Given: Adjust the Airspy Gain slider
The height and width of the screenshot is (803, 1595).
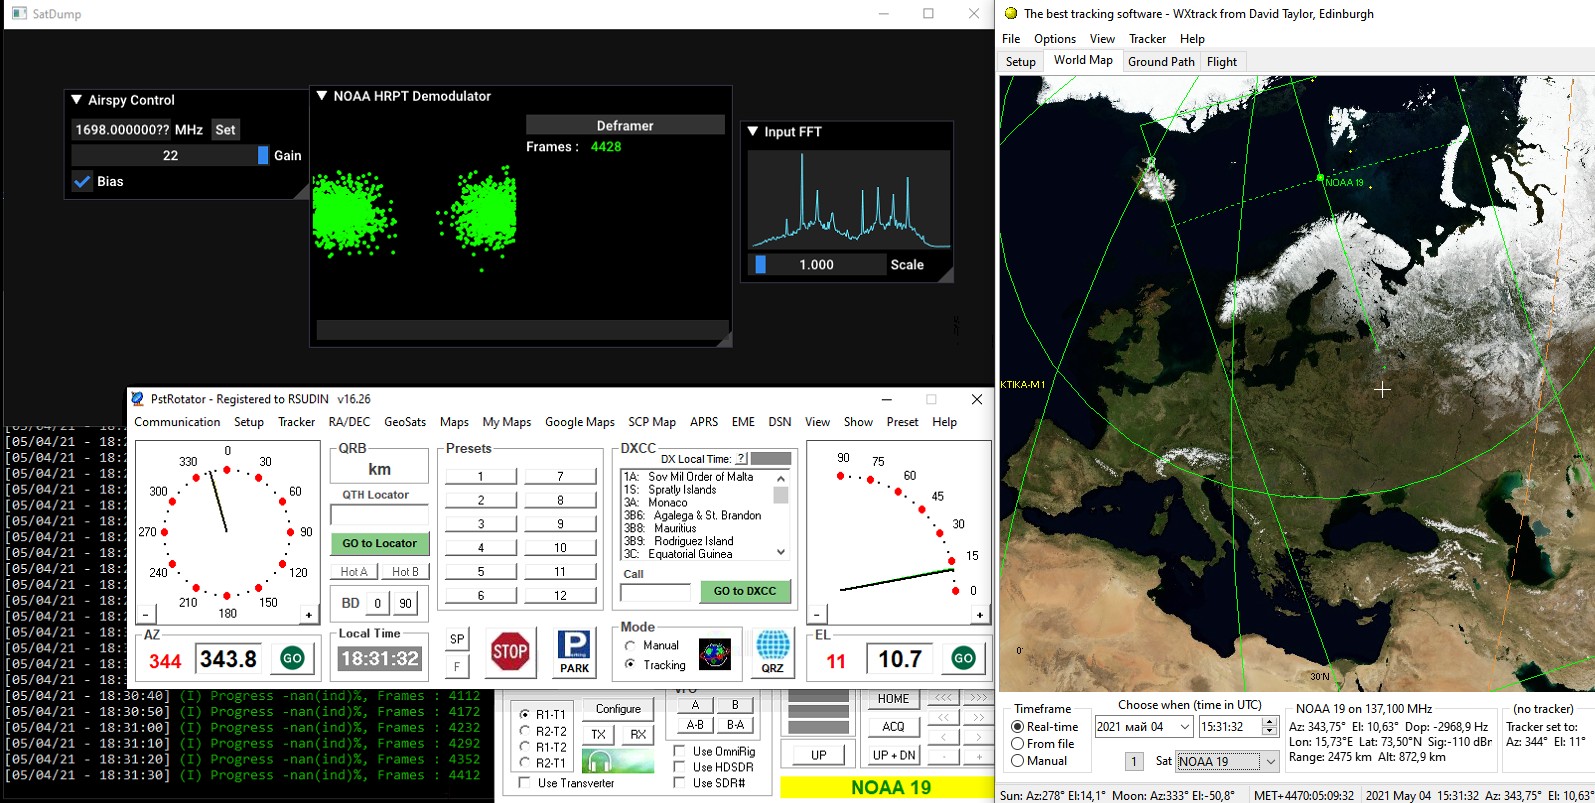Looking at the screenshot, I should [x=170, y=156].
